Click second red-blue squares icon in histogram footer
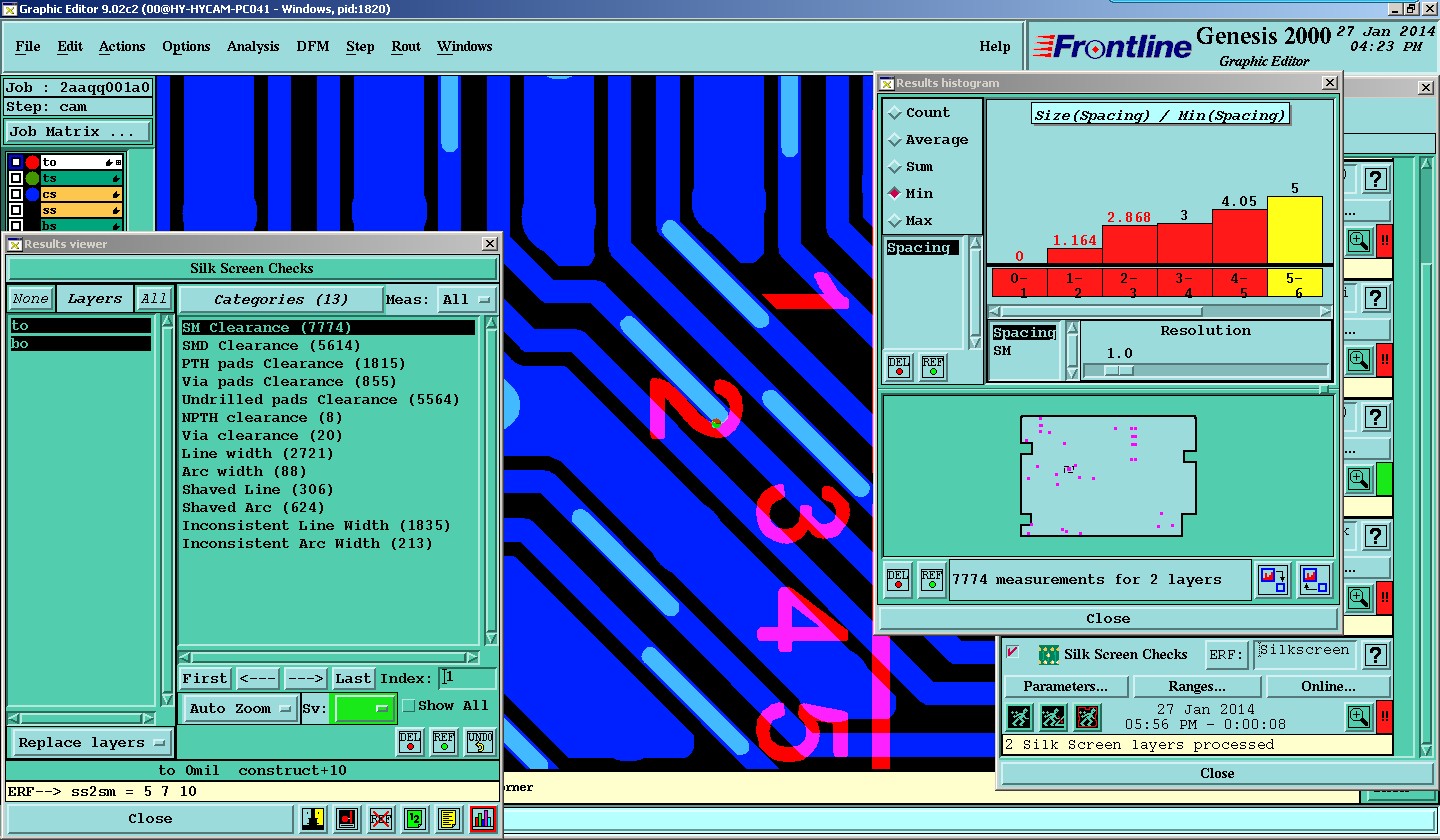1440x840 pixels. [1314, 580]
